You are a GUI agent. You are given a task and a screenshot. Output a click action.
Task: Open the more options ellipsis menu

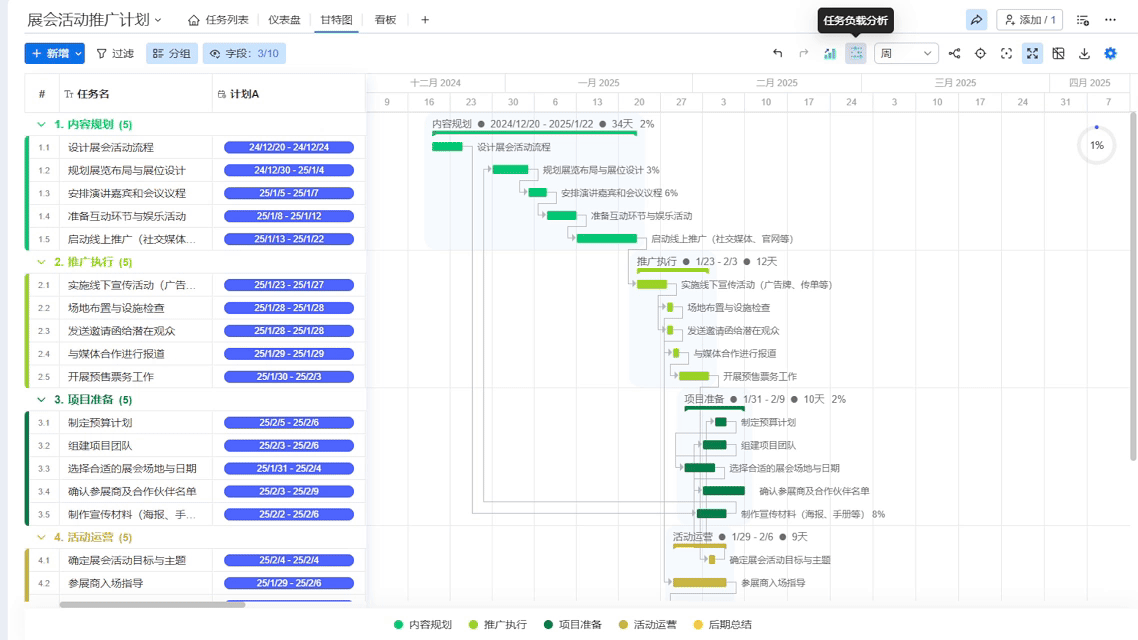(1111, 19)
